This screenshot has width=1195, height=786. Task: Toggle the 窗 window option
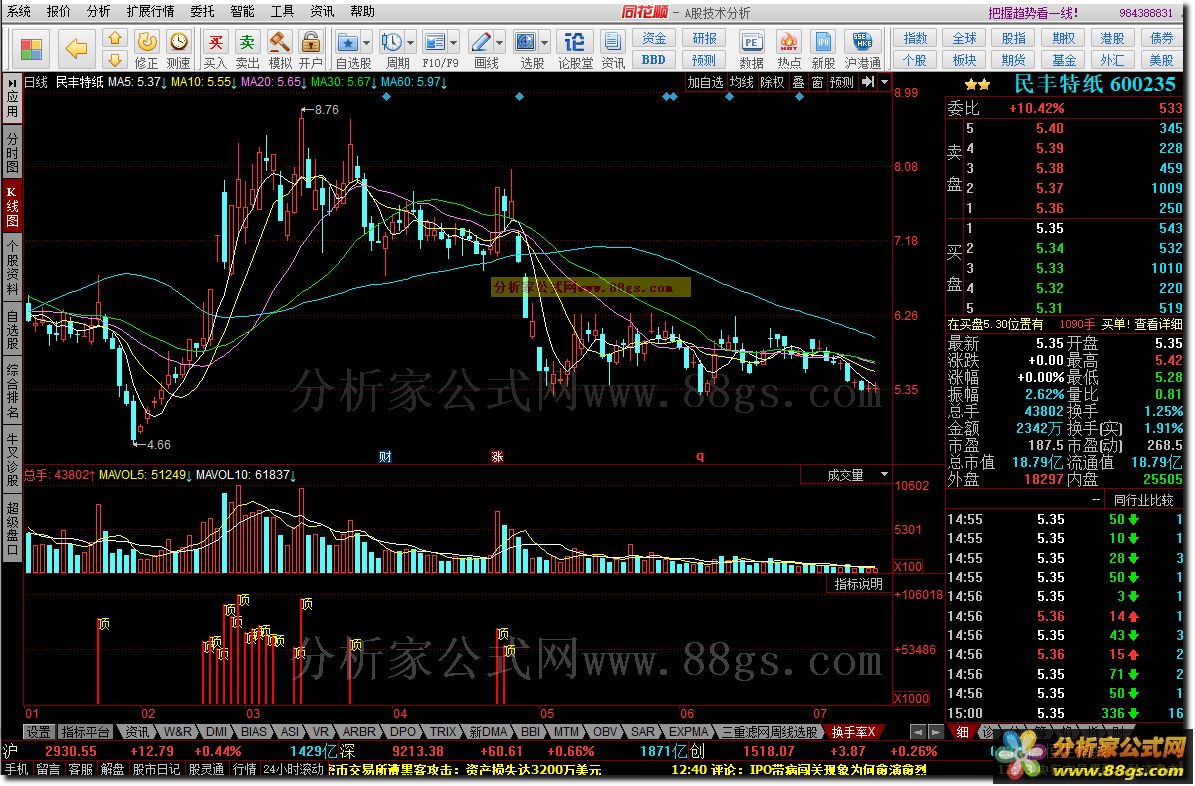click(x=817, y=82)
